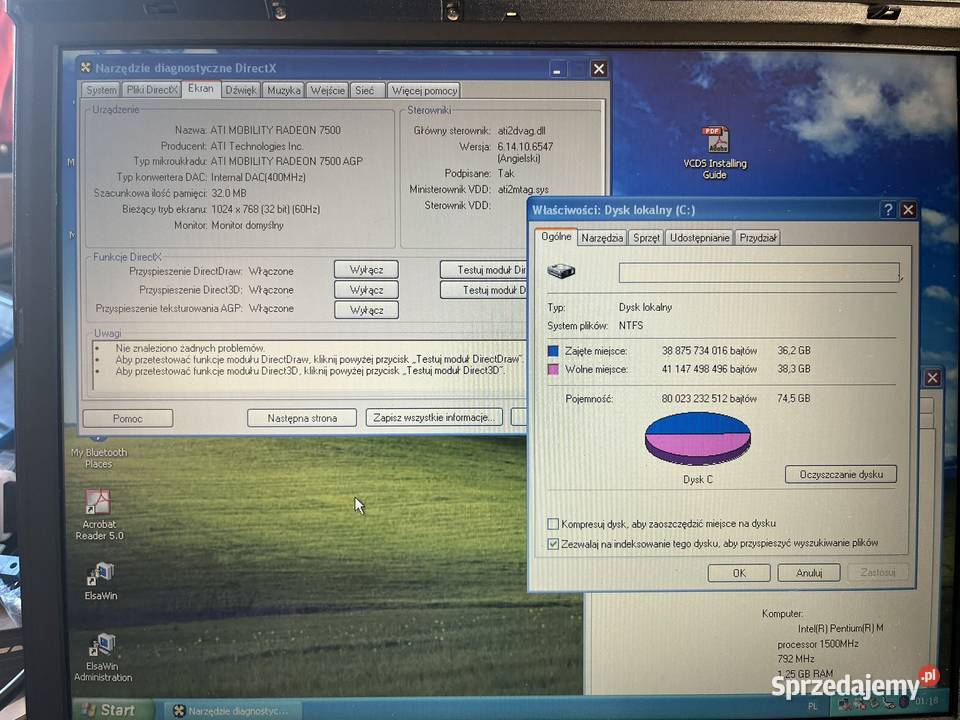Click the 32.0 MB memory value
The width and height of the screenshot is (960, 720).
228,193
